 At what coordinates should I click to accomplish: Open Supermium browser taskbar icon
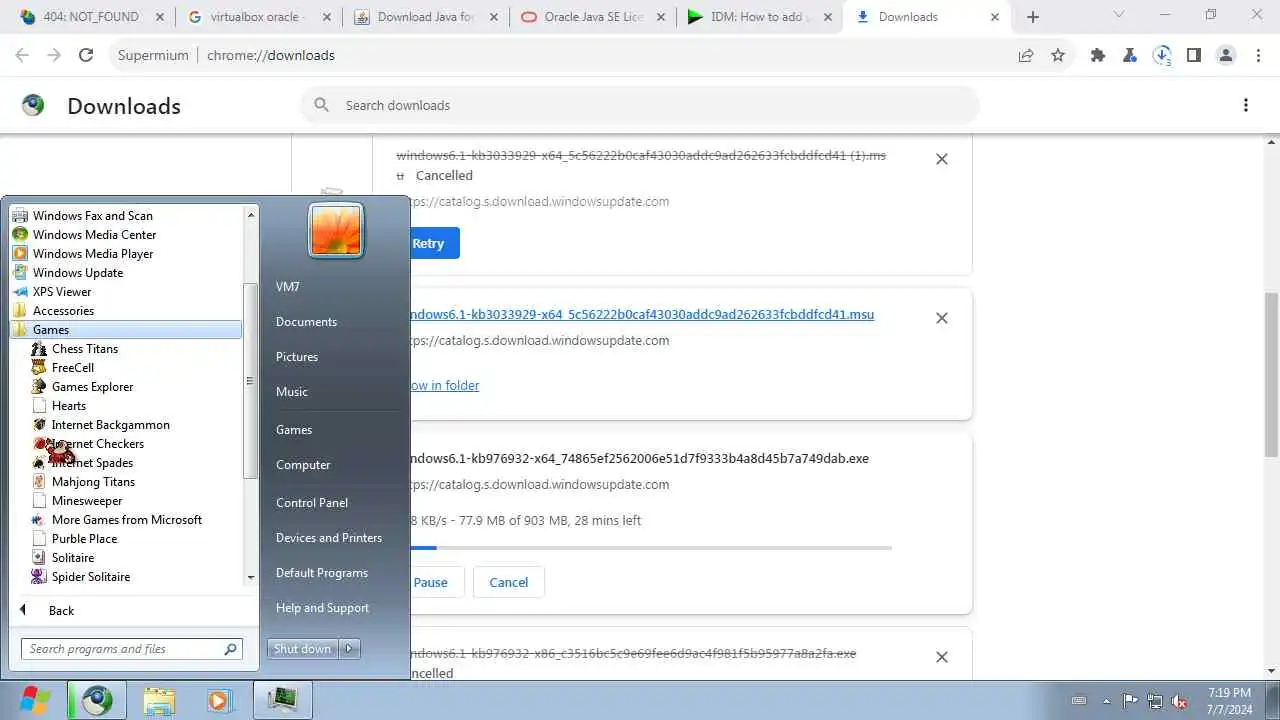click(x=97, y=700)
